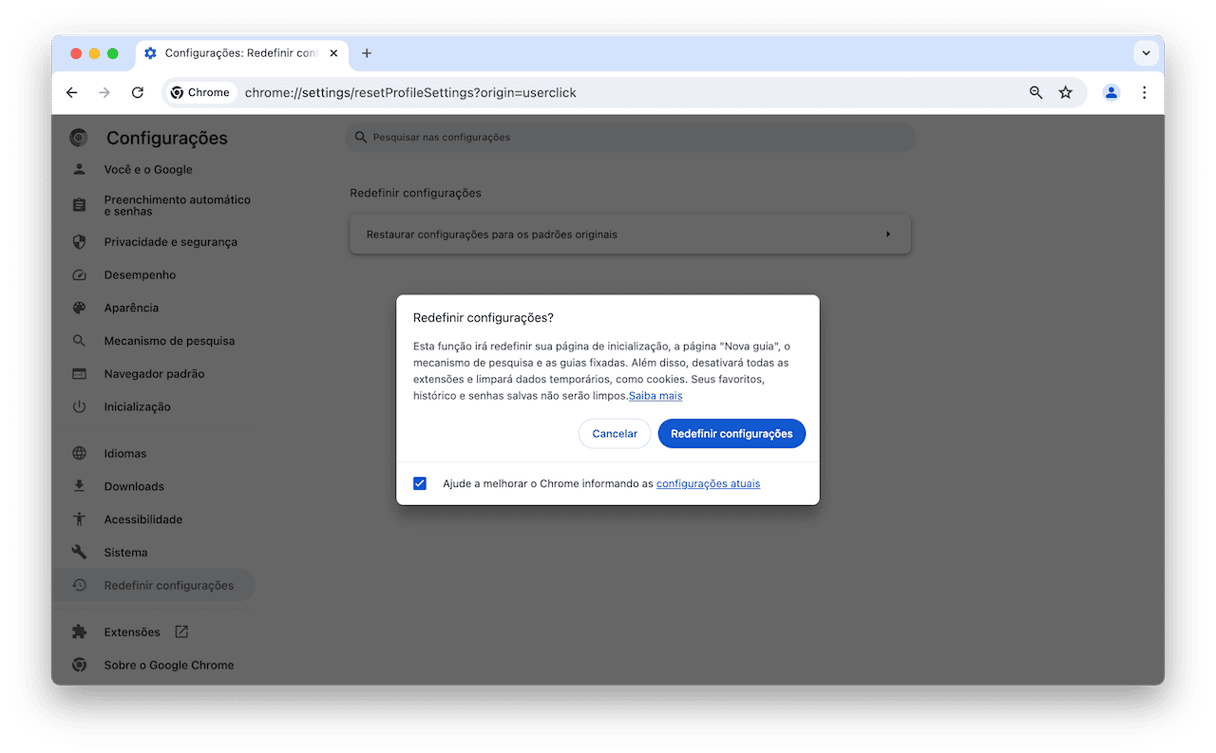Click the Downloads icon in sidebar

click(x=79, y=486)
